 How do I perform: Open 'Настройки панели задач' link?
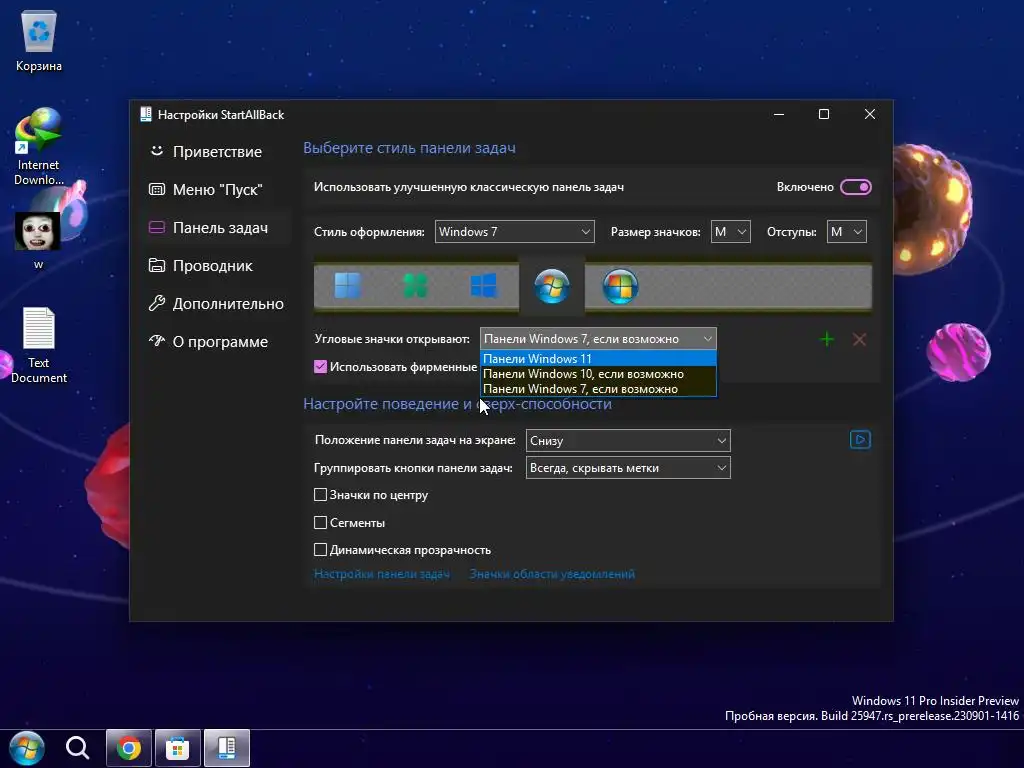(x=382, y=574)
